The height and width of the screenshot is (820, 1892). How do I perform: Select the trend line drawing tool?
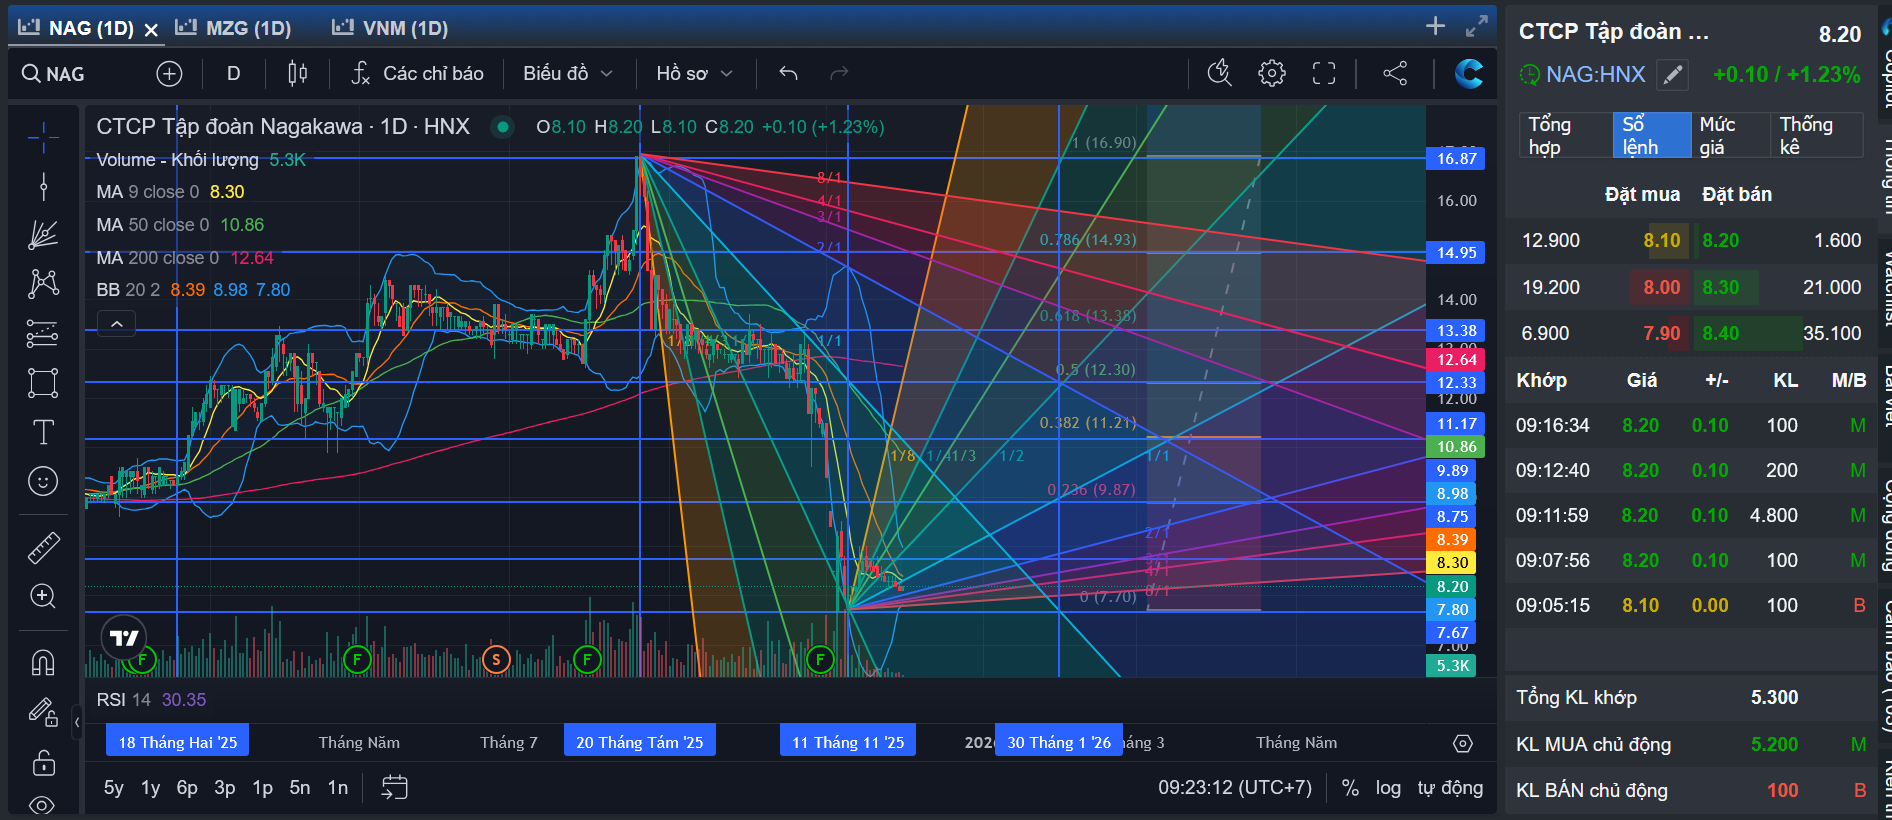(43, 186)
